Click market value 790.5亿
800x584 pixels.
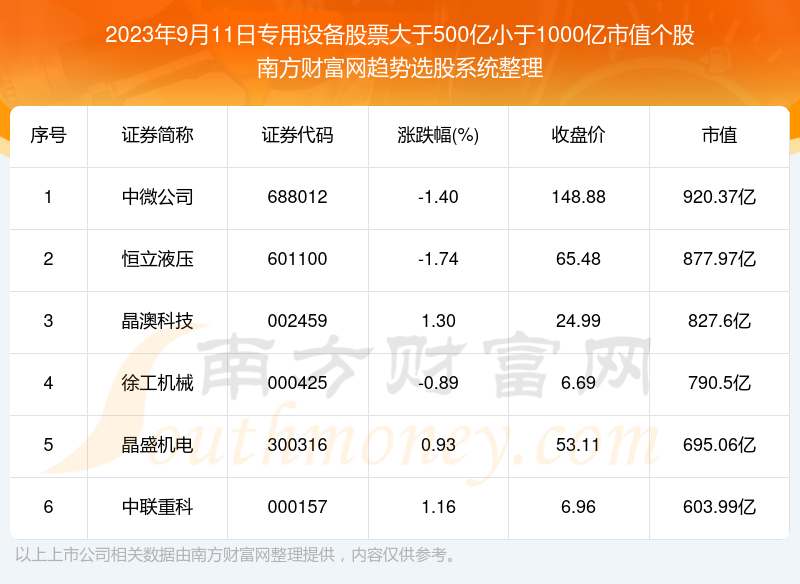click(719, 383)
